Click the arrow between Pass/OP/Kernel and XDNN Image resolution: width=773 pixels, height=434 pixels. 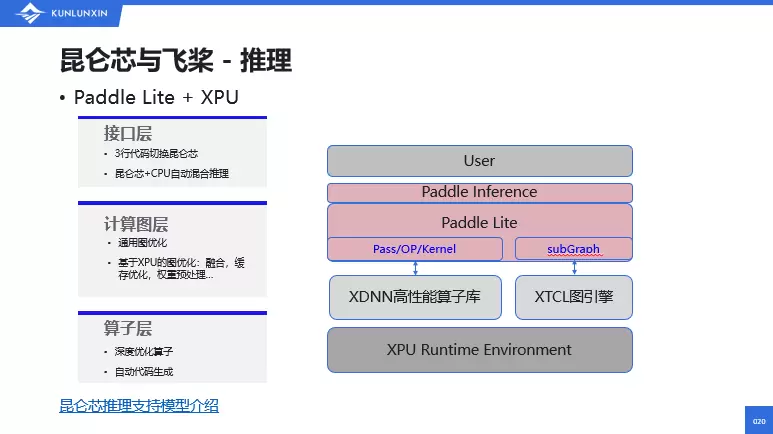415,267
